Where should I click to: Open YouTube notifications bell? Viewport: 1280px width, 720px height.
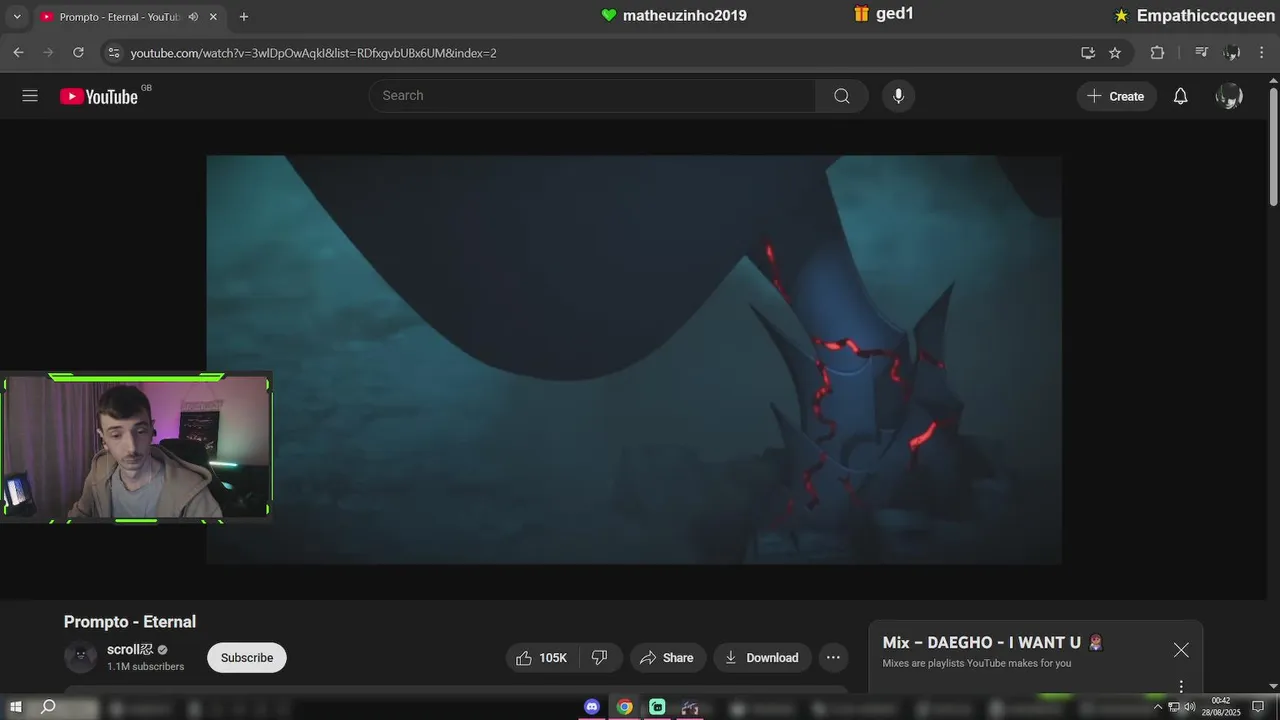pos(1181,96)
